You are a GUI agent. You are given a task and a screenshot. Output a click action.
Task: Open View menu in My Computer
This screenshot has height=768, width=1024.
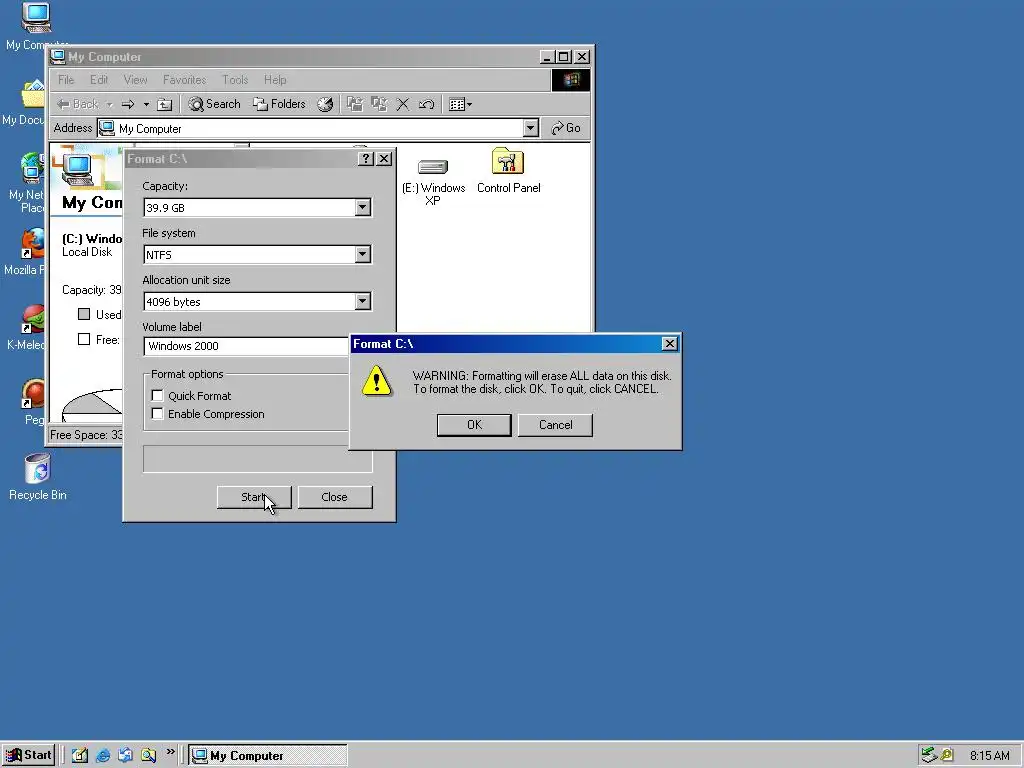(135, 80)
